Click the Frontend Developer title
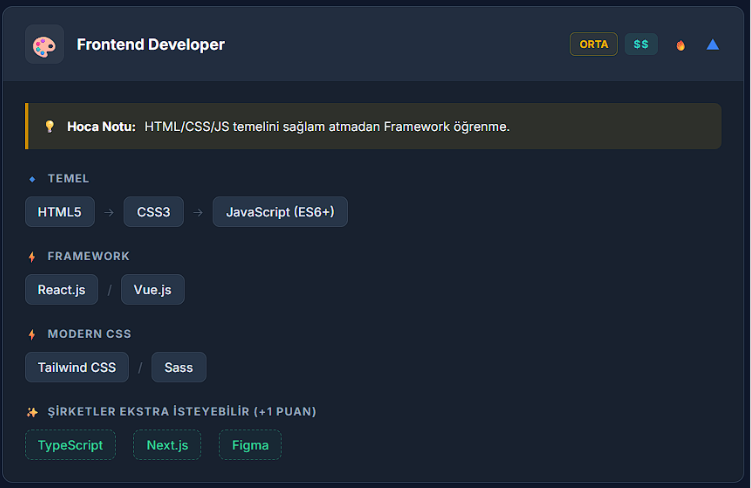This screenshot has height=488, width=751. (150, 45)
